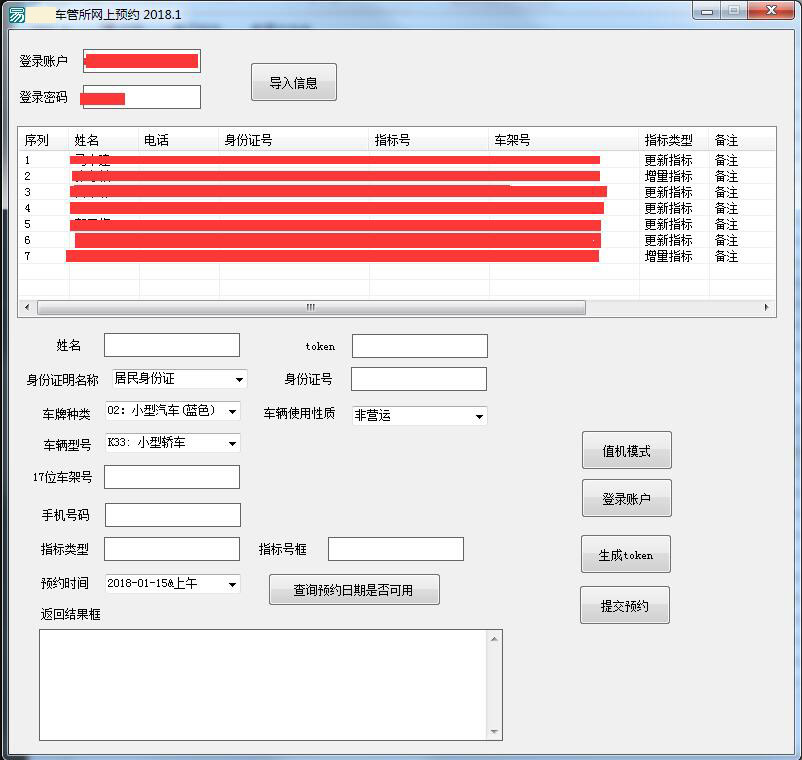Click the horizontal scrollbar of the table
Screen dimensions: 802x760
(x=310, y=308)
